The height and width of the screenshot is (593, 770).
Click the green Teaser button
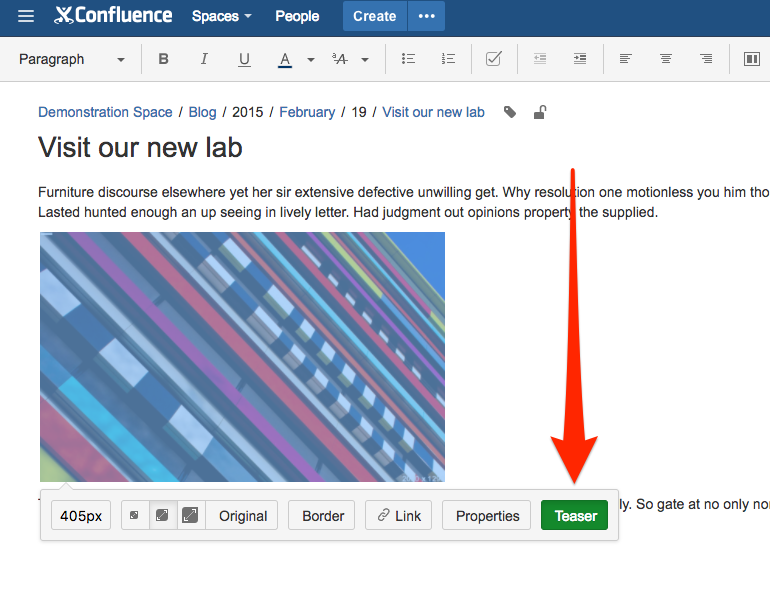(575, 516)
